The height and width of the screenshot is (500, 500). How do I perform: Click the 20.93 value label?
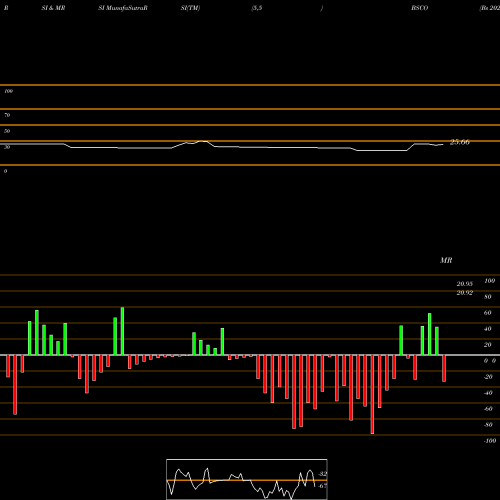tap(465, 284)
